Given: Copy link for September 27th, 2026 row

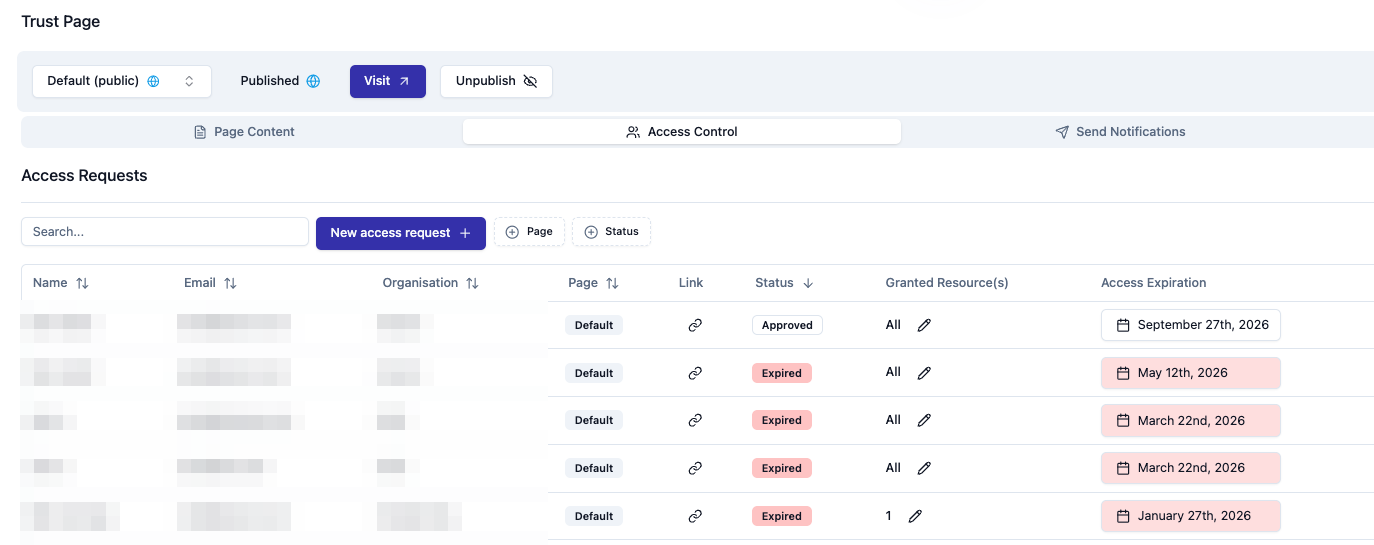Looking at the screenshot, I should coord(695,325).
